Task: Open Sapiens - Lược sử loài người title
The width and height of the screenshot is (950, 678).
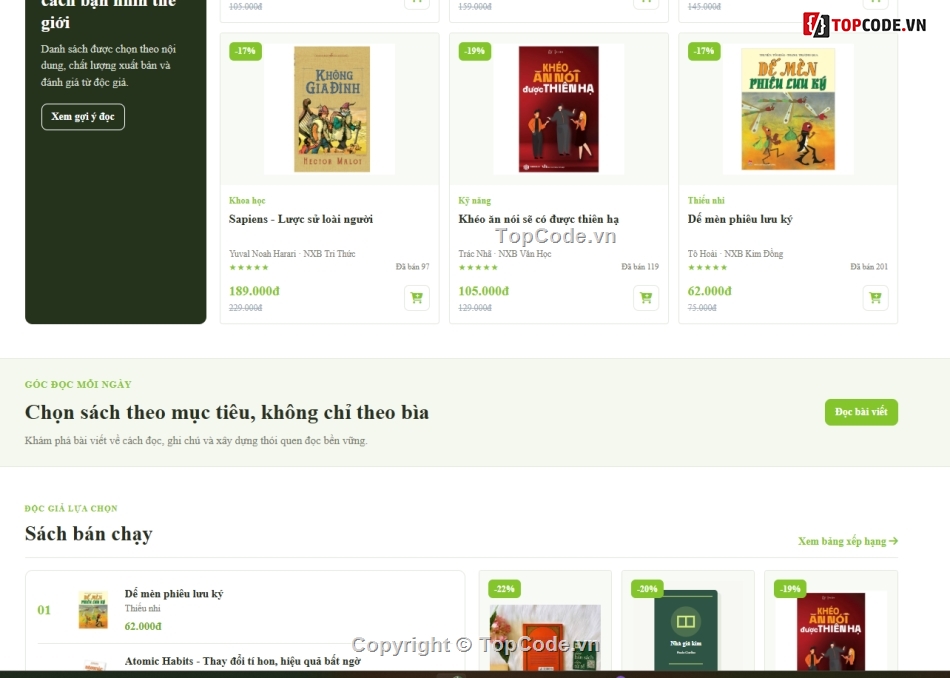Action: click(301, 219)
